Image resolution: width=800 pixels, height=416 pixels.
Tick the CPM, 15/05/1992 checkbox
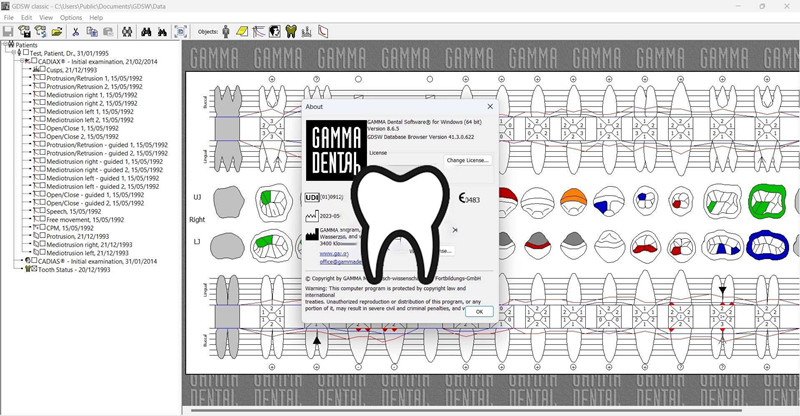tap(43, 228)
